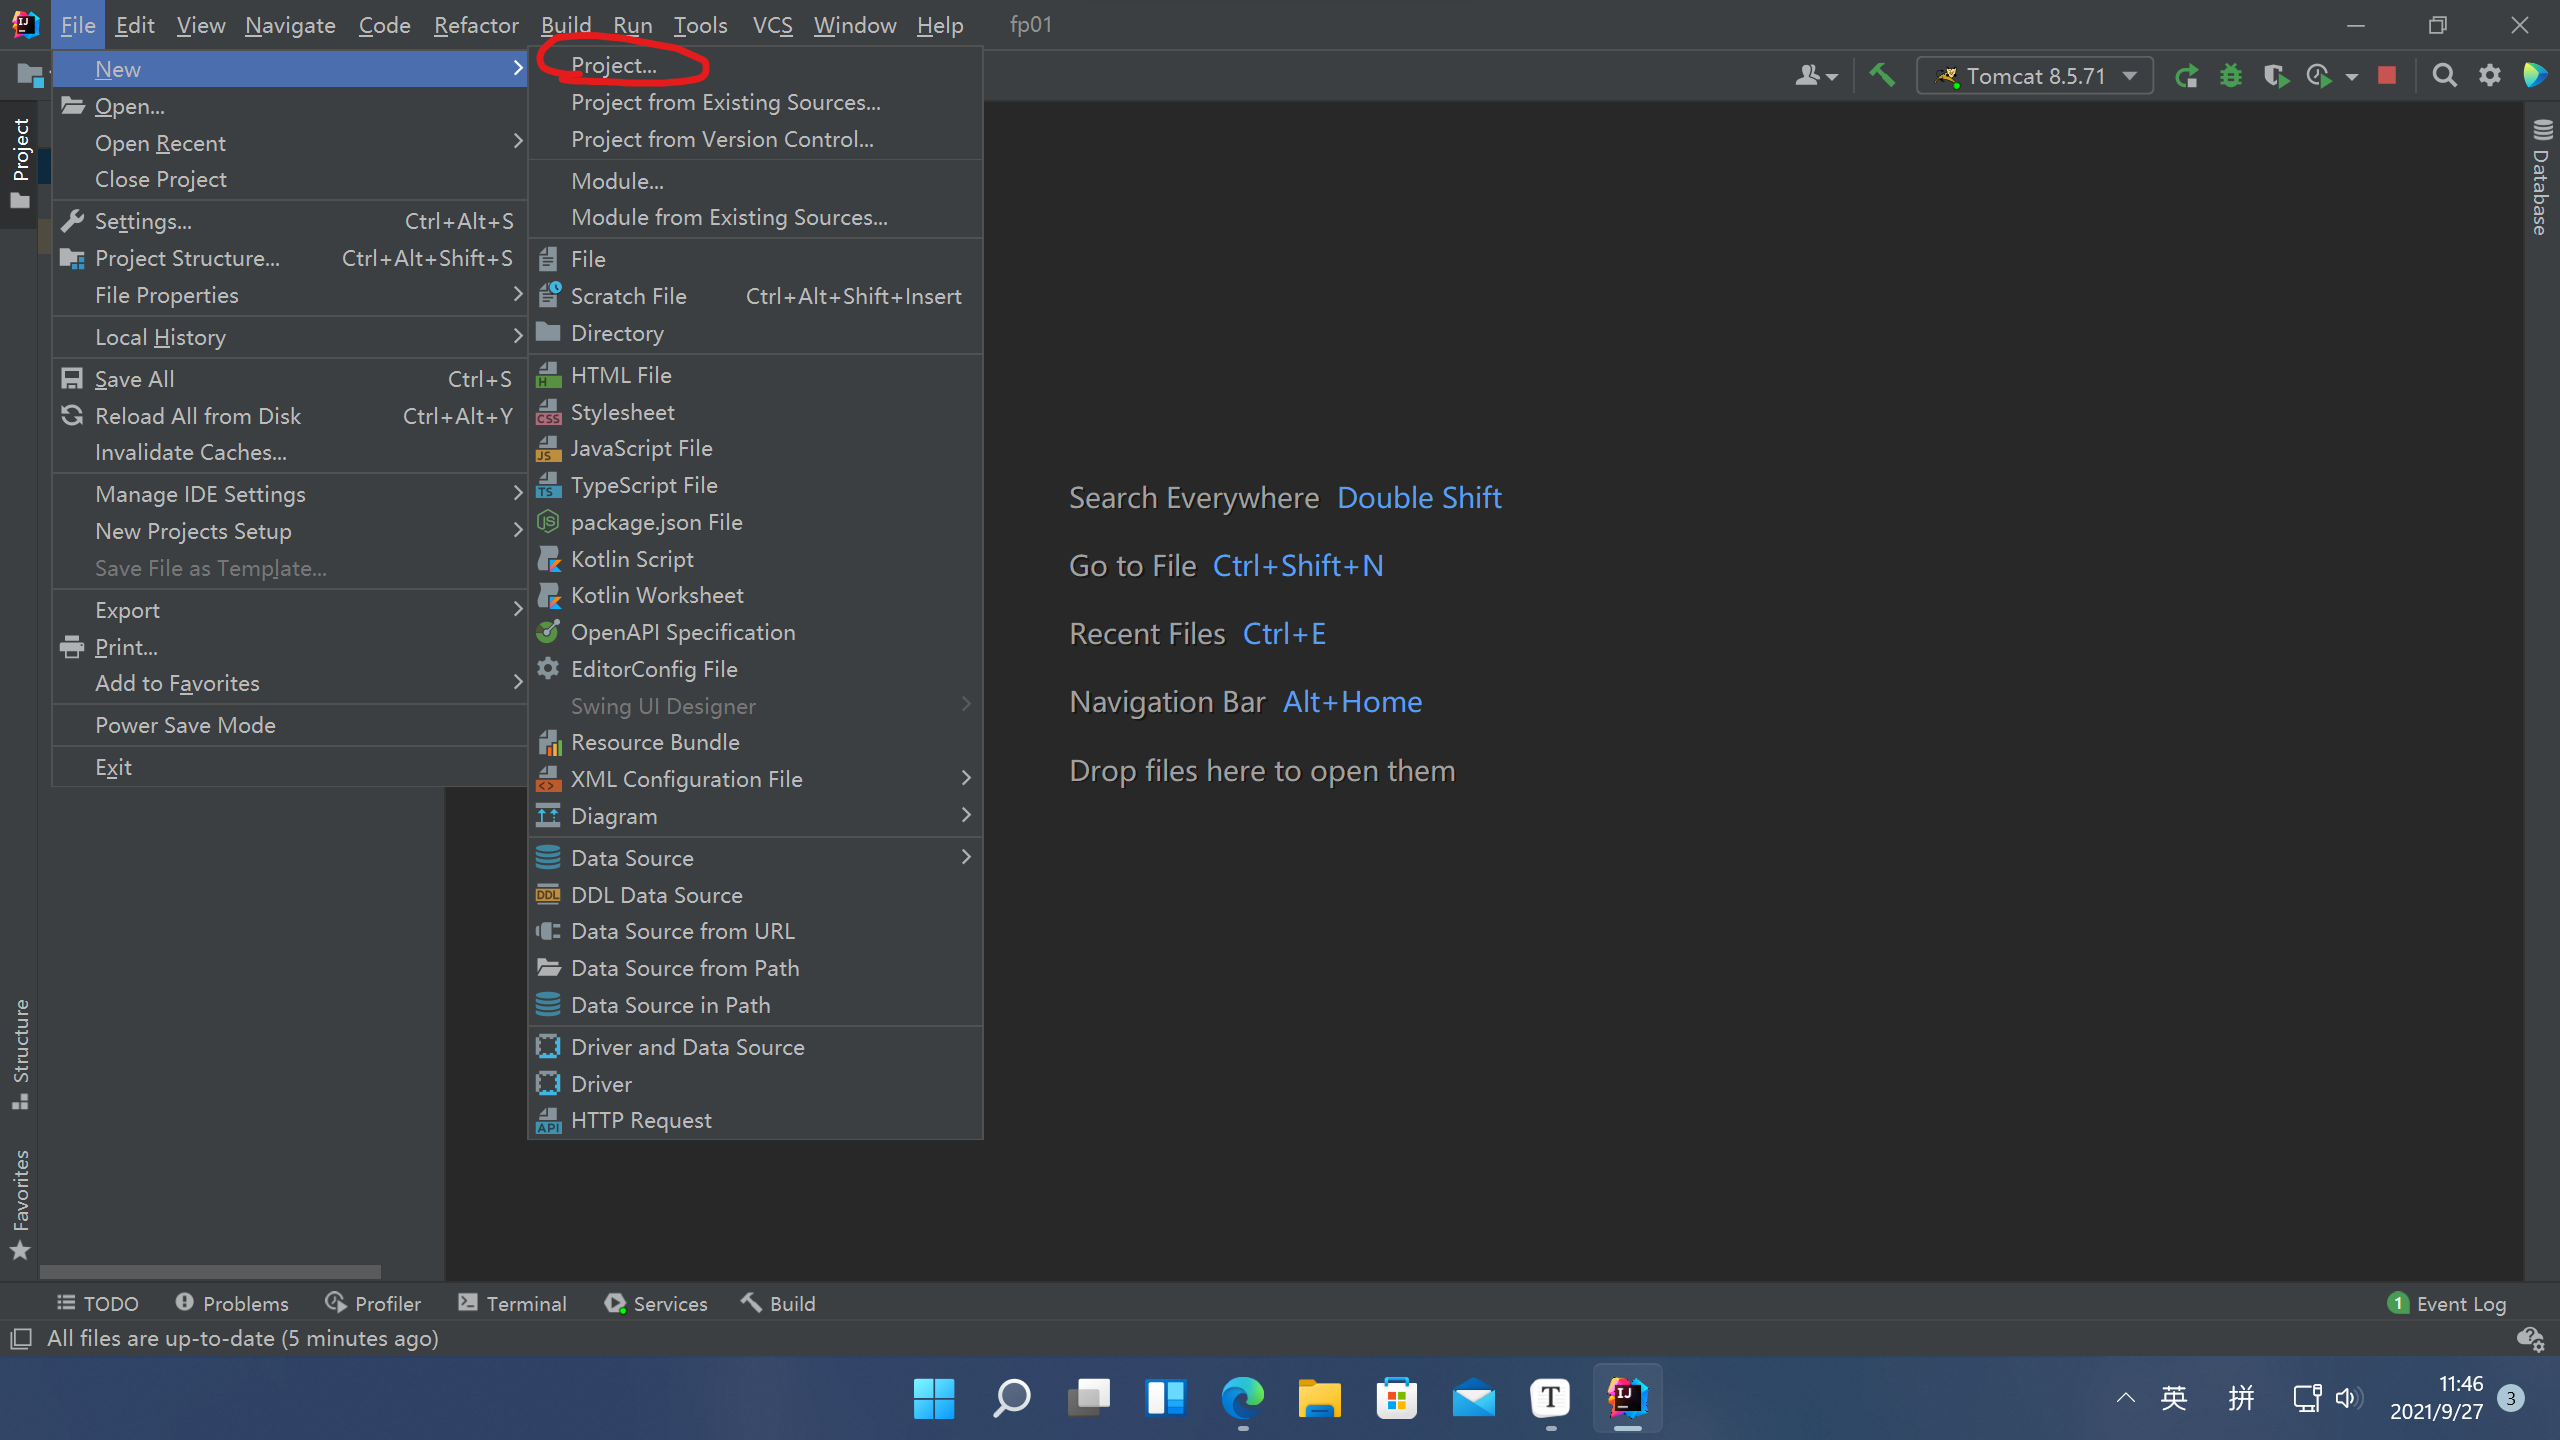Open Project Structure... dialog

pos(290,258)
